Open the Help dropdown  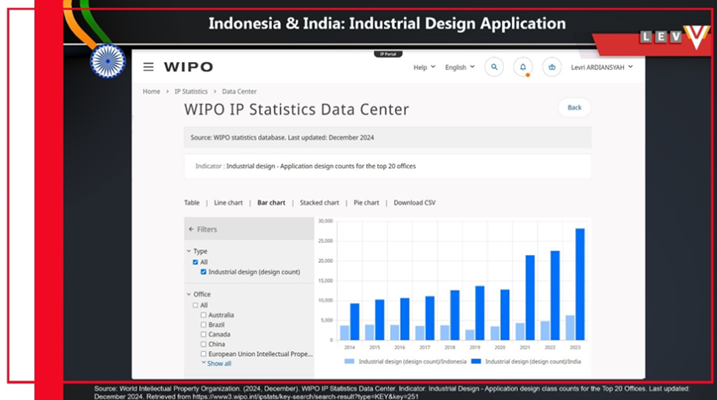click(423, 67)
